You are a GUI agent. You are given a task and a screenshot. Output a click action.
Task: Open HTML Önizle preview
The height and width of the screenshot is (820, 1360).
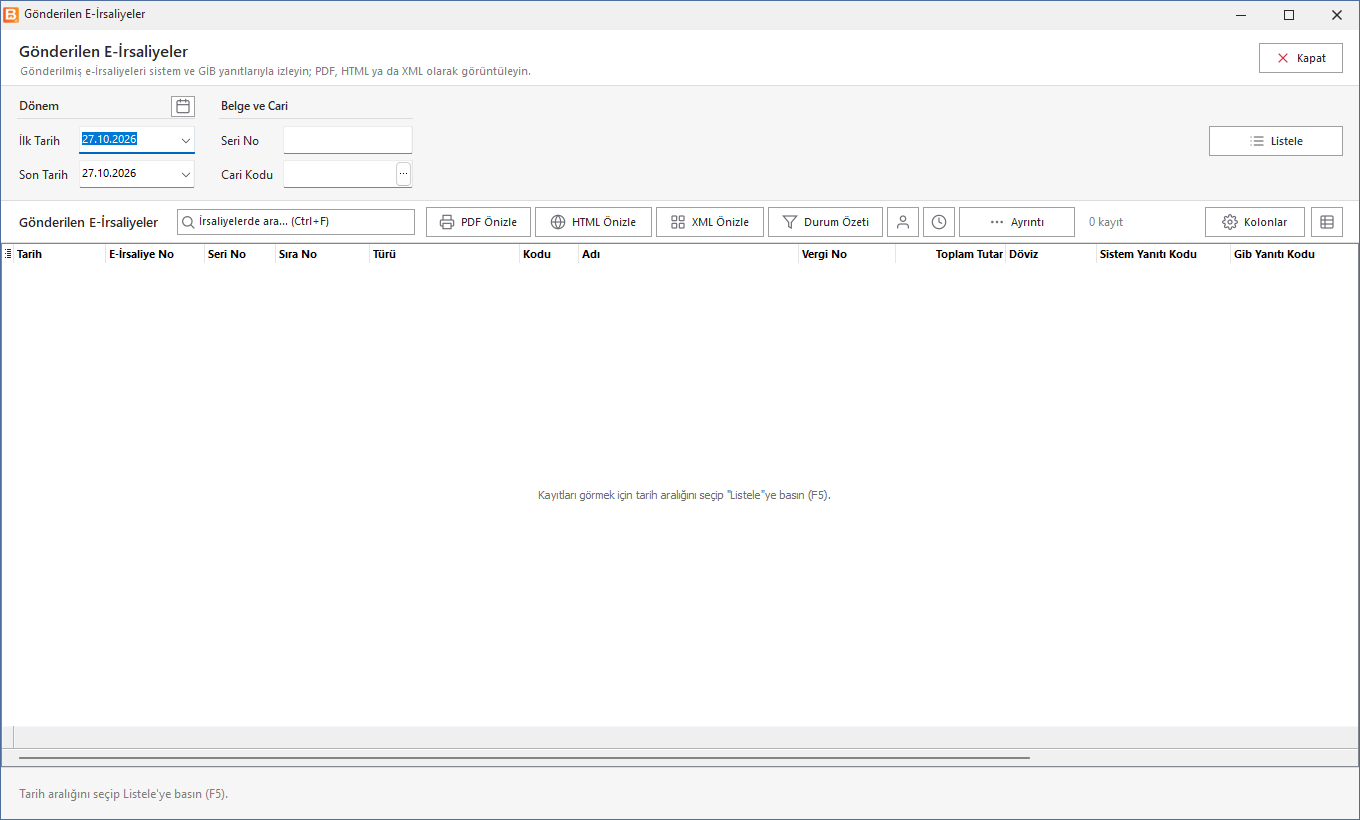tap(593, 222)
